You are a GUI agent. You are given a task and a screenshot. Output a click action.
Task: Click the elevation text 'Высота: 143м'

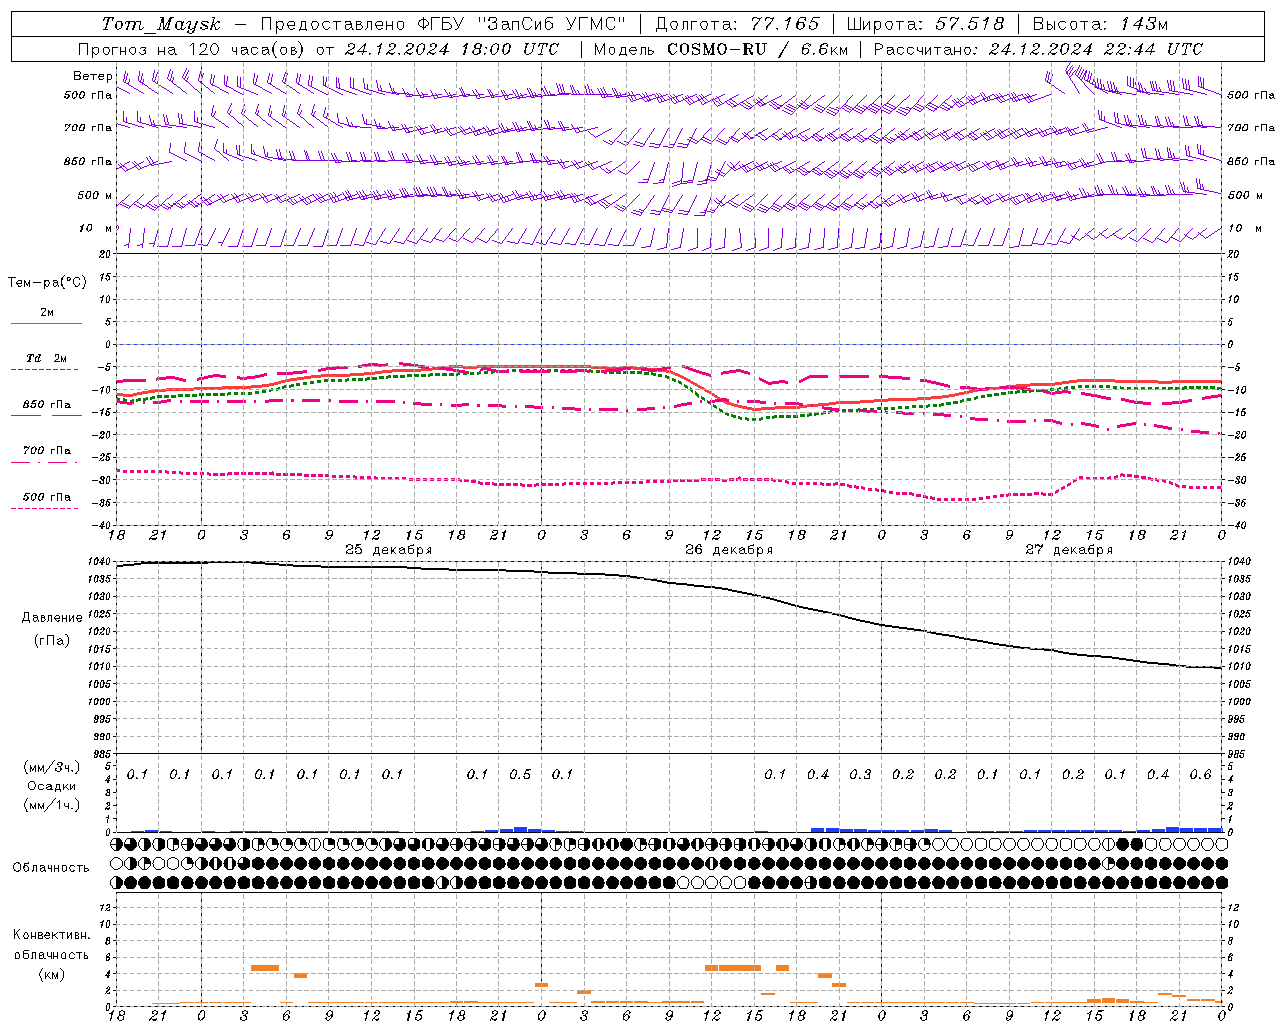click(1100, 24)
